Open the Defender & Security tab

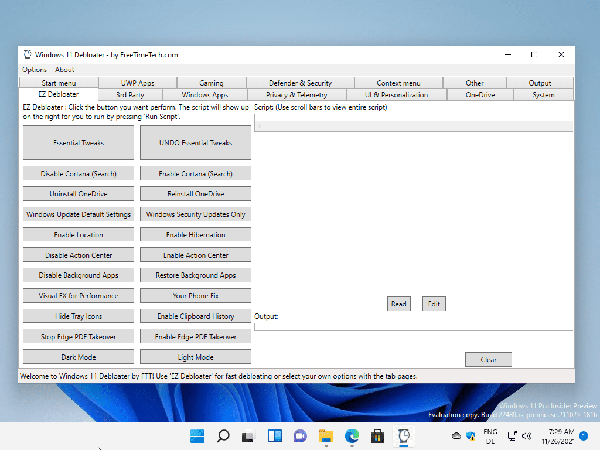coord(300,83)
